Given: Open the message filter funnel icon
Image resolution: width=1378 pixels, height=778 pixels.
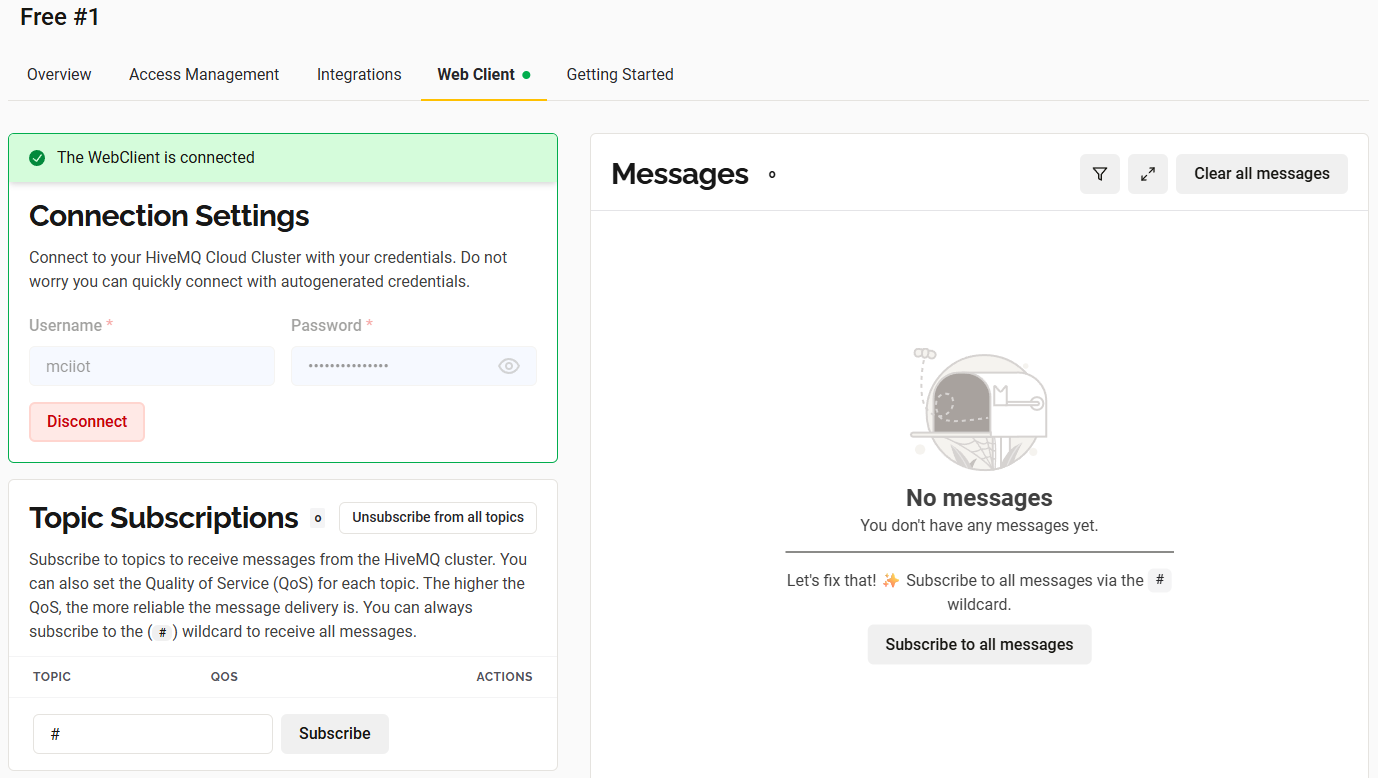Looking at the screenshot, I should point(1099,174).
